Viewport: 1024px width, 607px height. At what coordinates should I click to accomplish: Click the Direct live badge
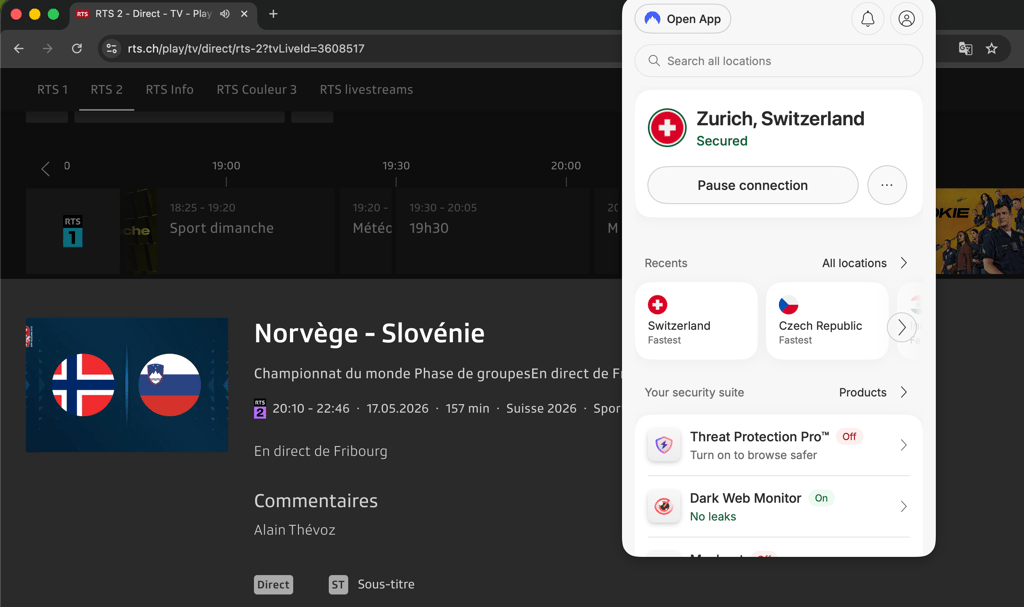(x=273, y=585)
